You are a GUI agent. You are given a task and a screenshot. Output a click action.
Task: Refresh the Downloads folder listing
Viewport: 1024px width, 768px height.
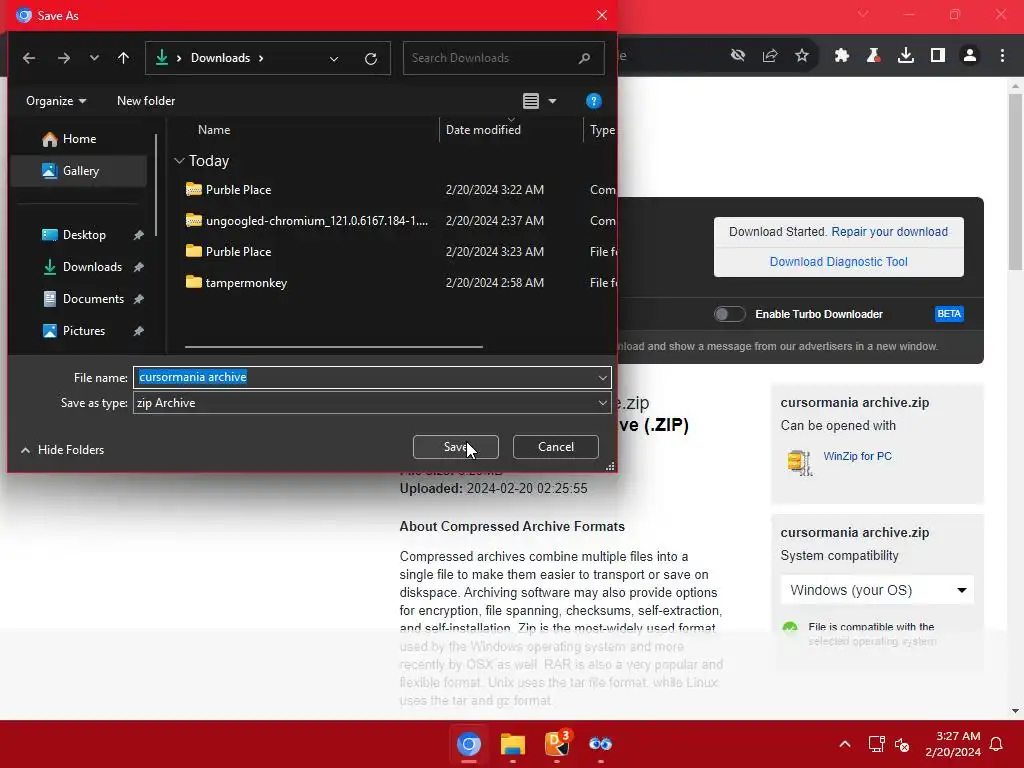pos(371,59)
